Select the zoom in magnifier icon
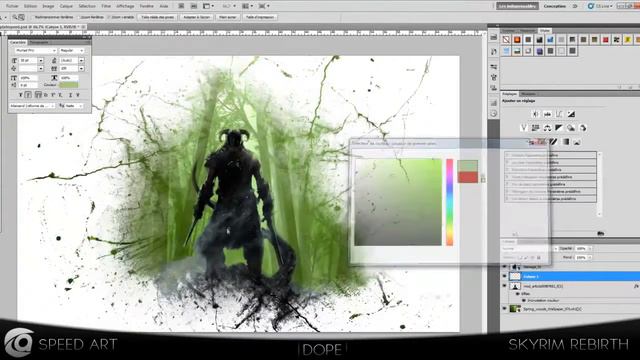640x360 pixels. click(15, 17)
